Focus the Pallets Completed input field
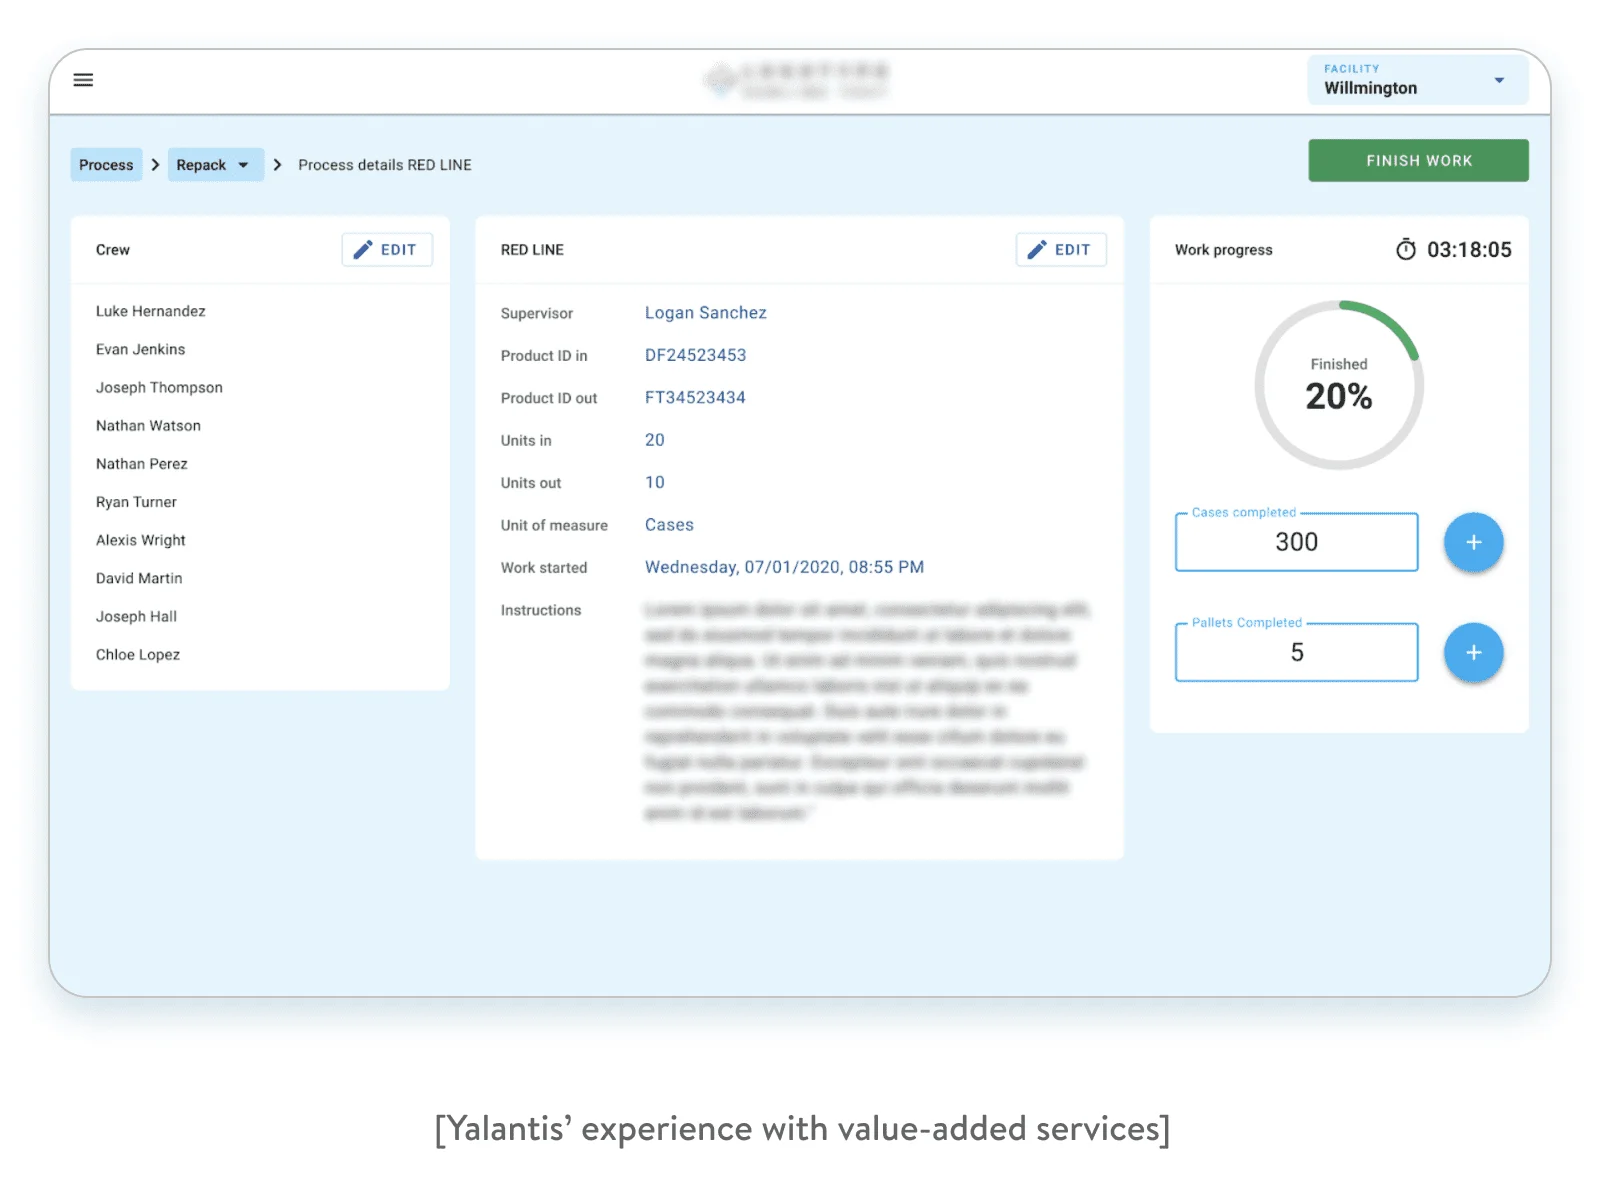This screenshot has height=1200, width=1600. tap(1296, 653)
